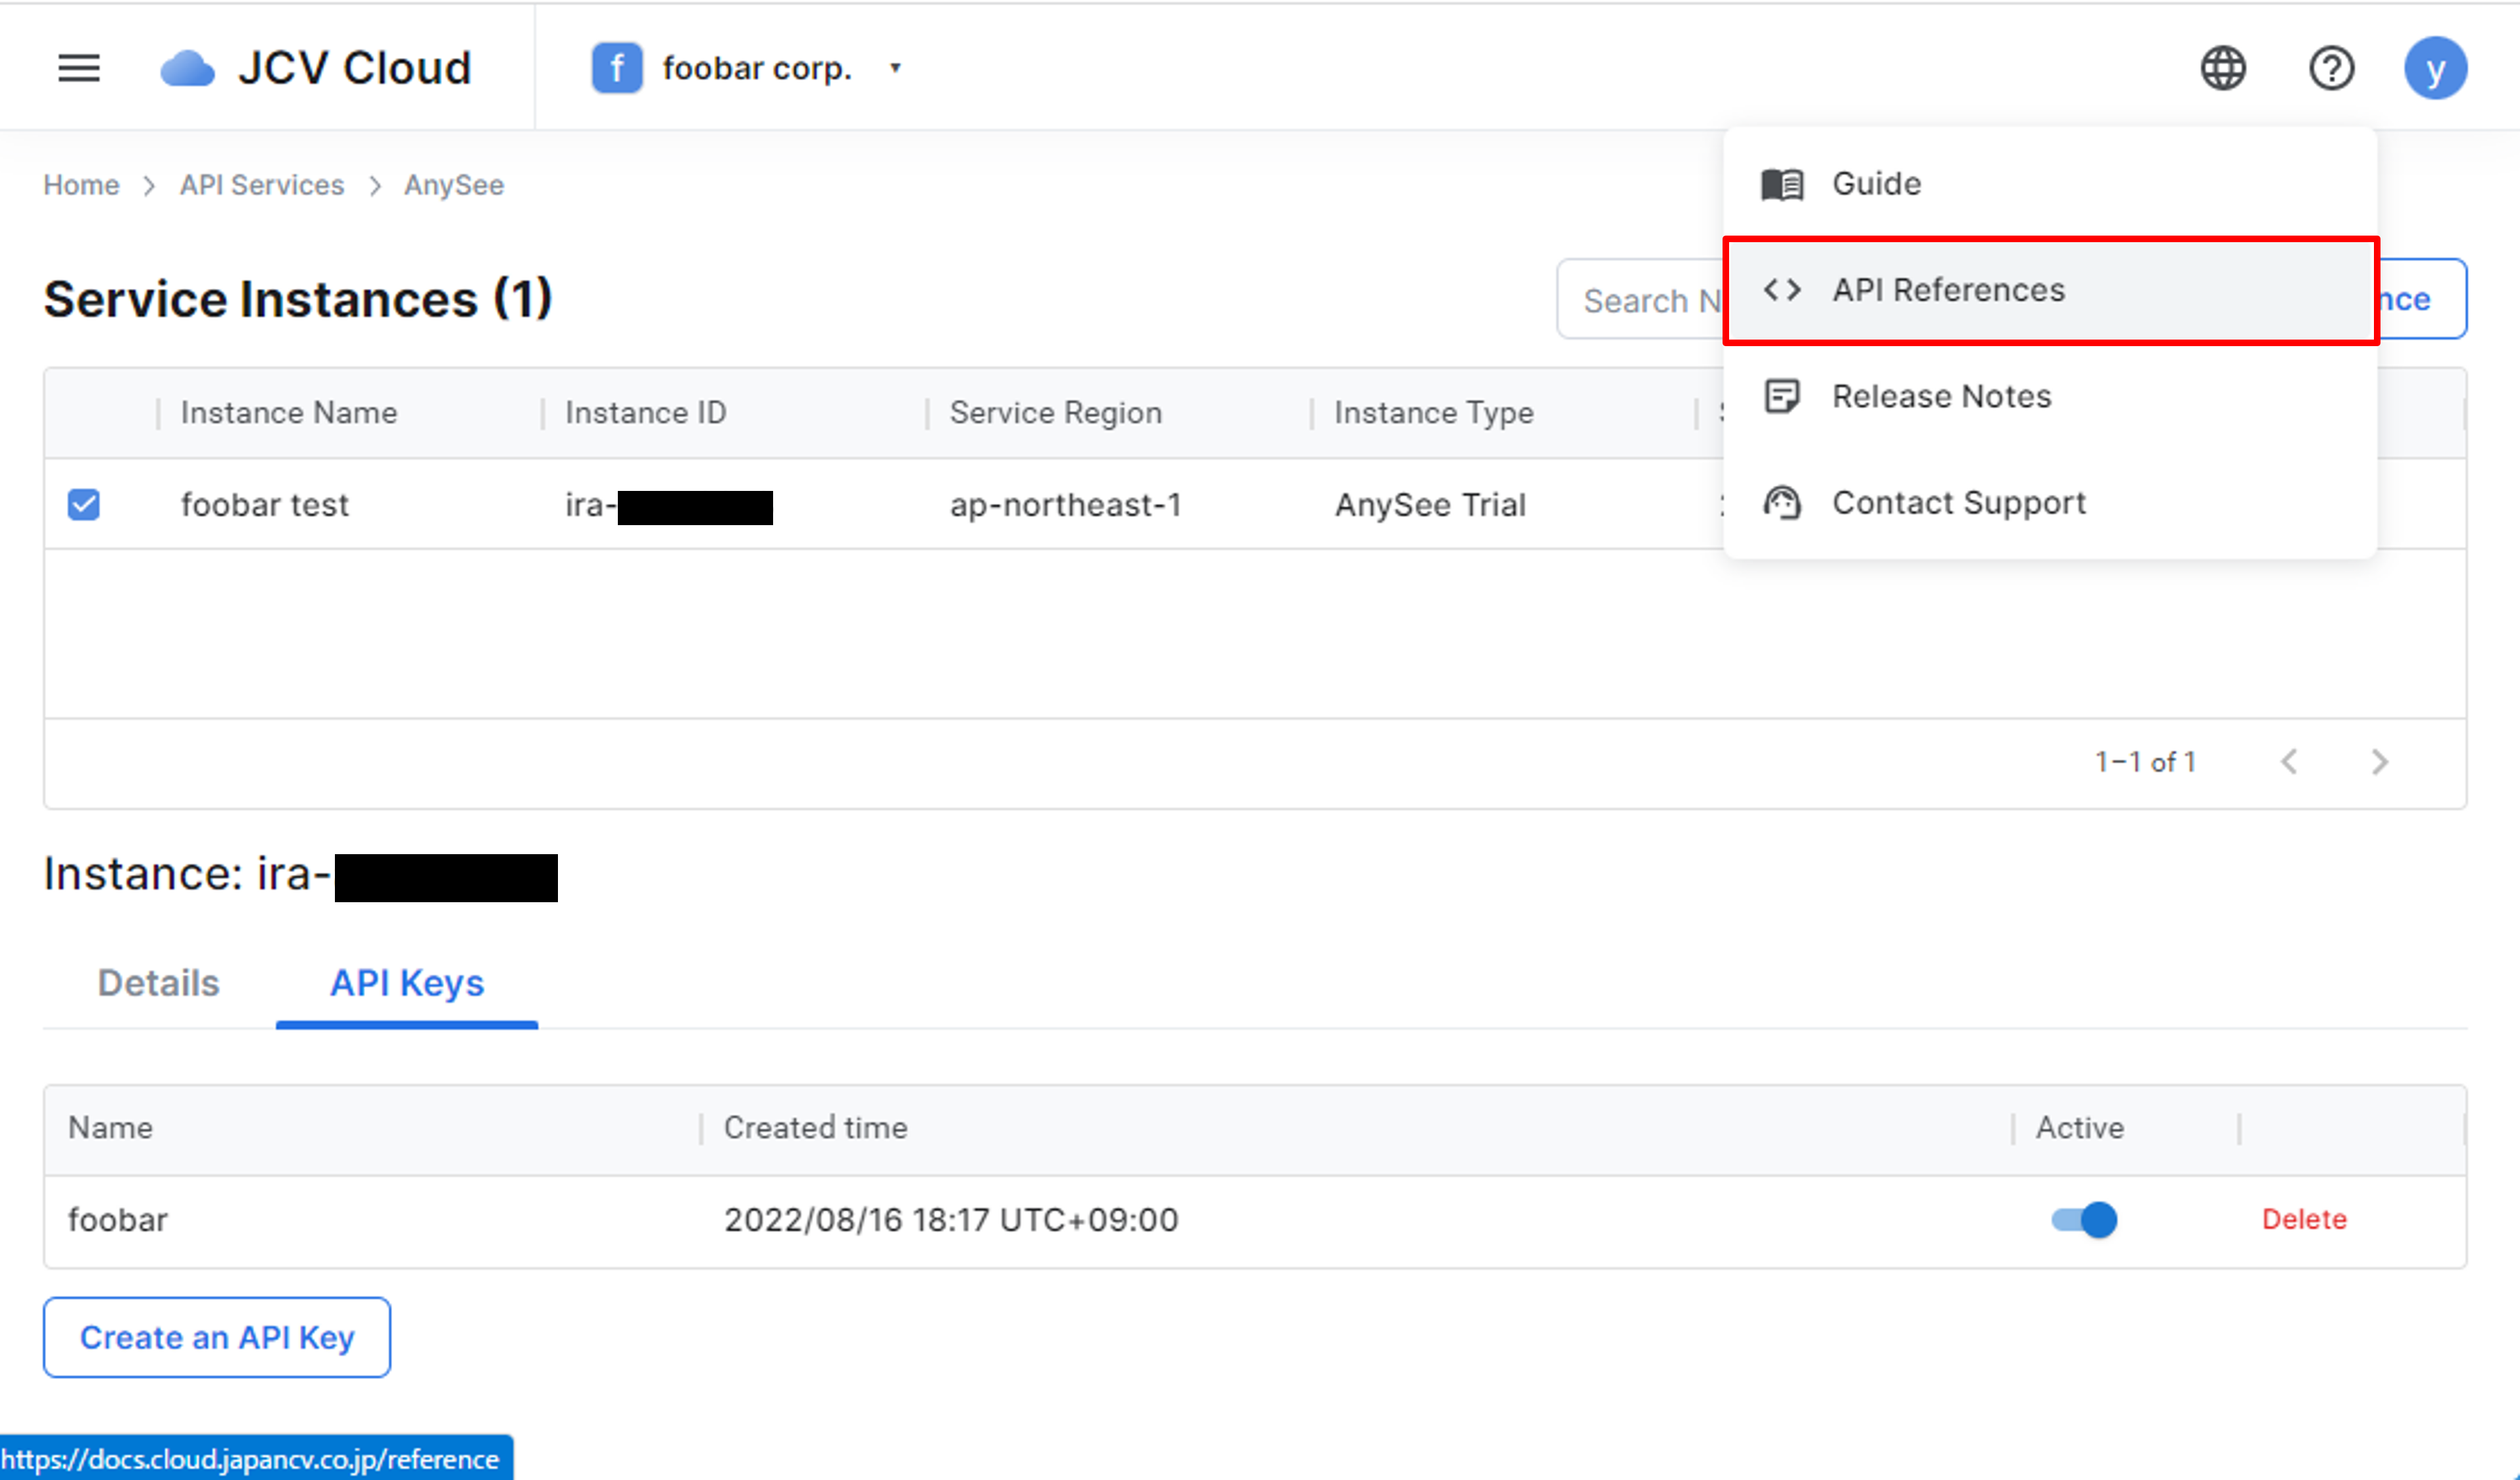Select API References from help menu
2520x1480 pixels.
[x=1948, y=290]
